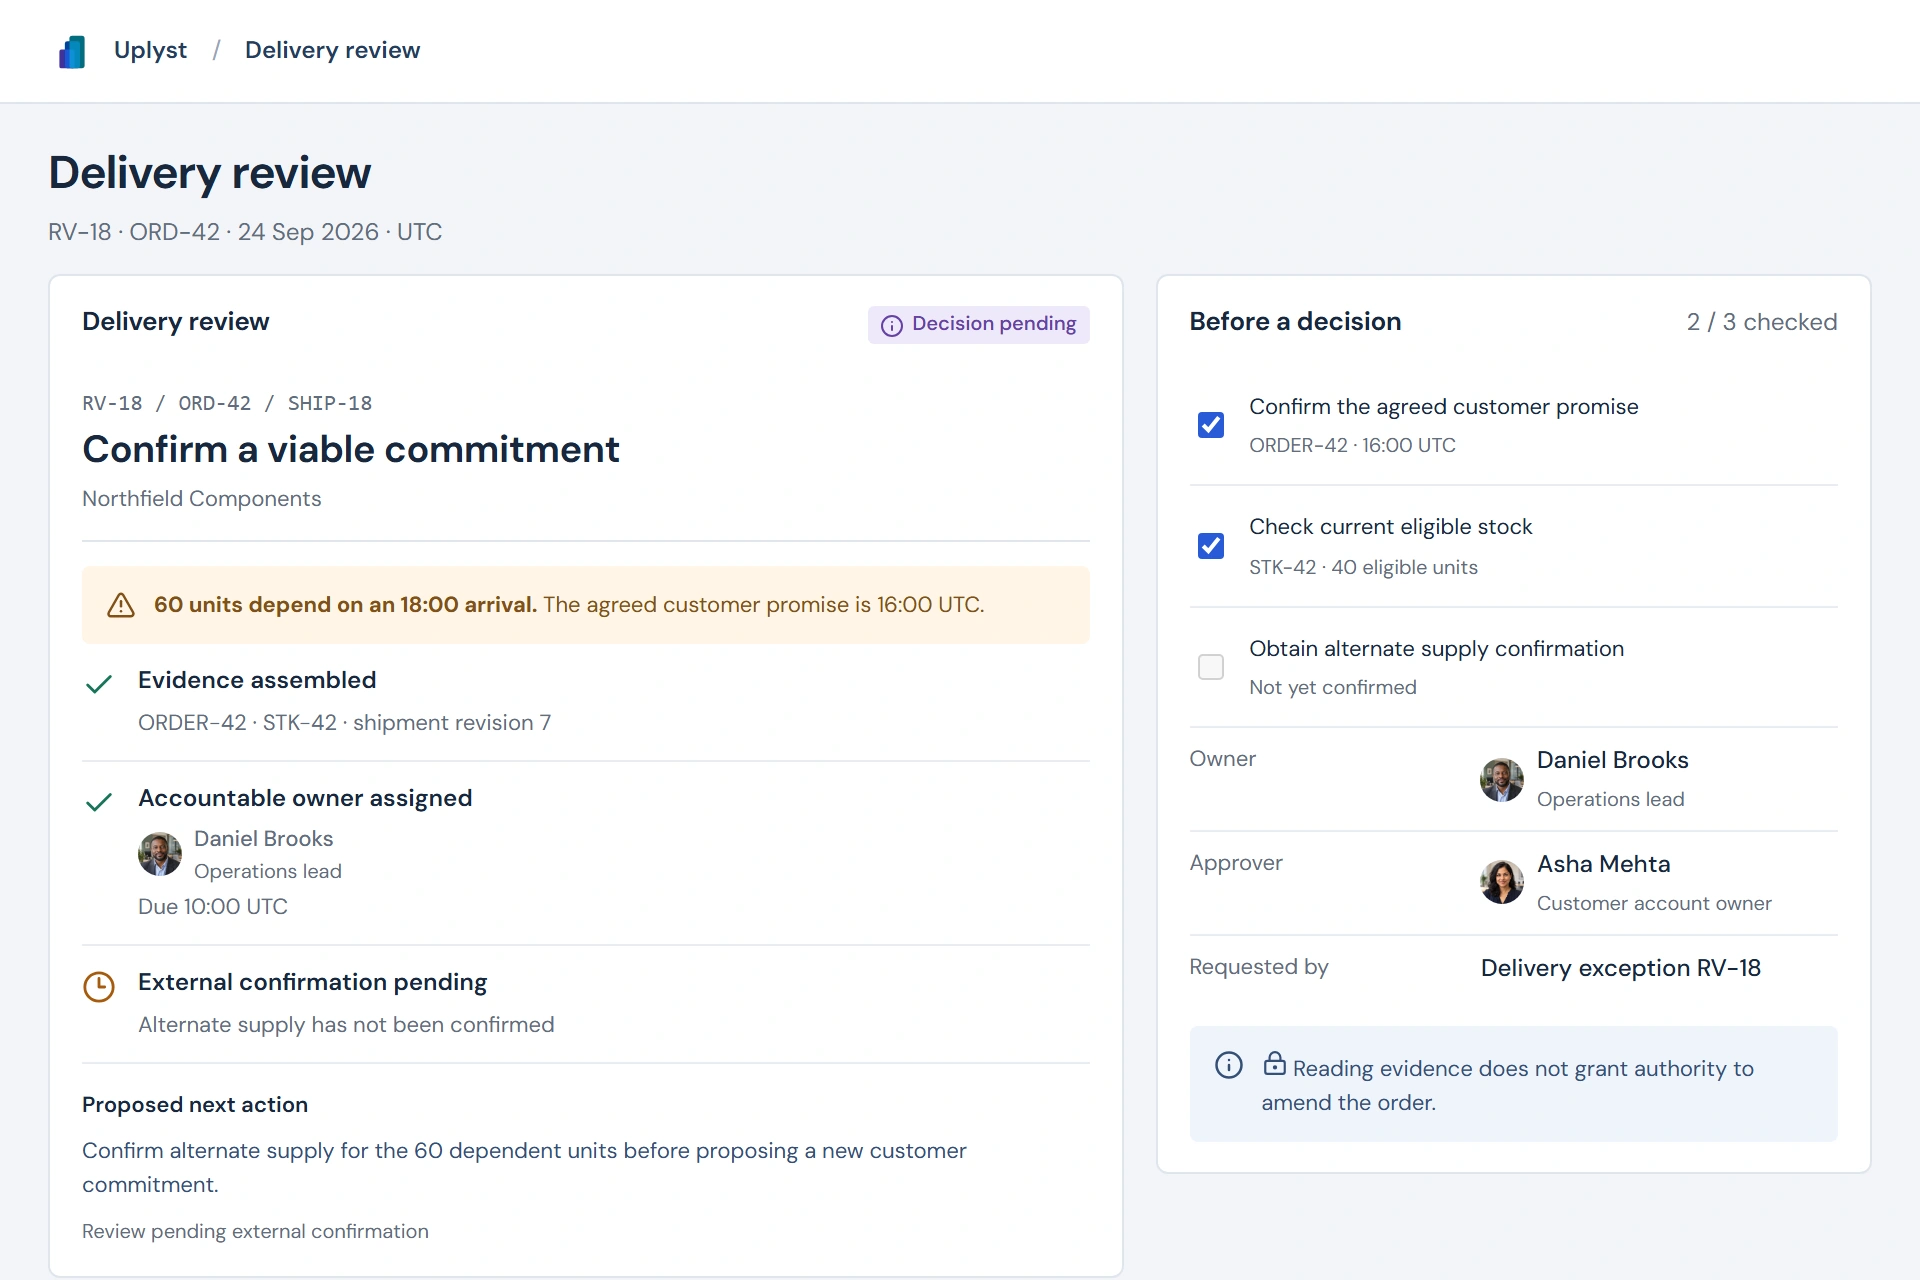
Task: Open the Uplyst breadcrumb link
Action: 150,50
